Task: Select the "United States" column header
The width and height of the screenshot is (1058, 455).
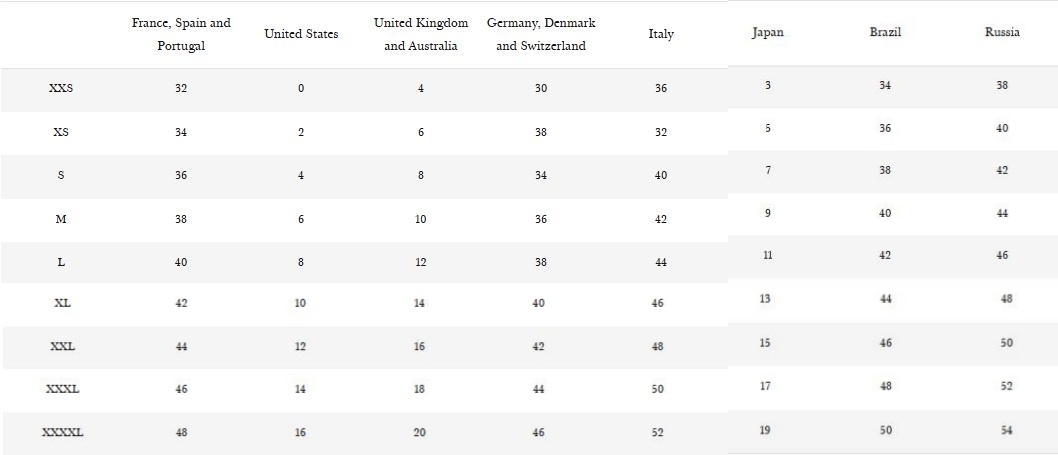Action: (301, 34)
